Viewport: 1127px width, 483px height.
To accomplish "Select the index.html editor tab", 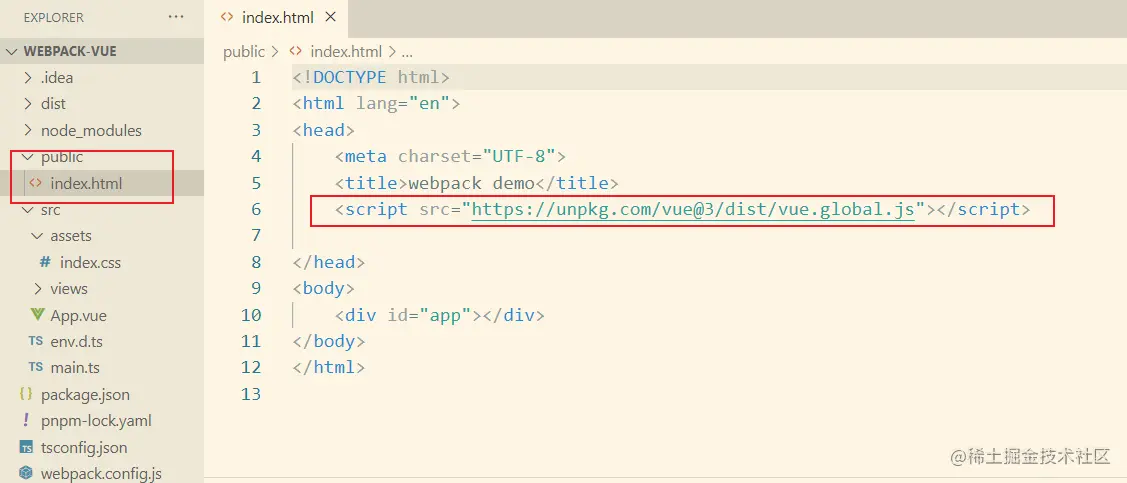I will (278, 17).
